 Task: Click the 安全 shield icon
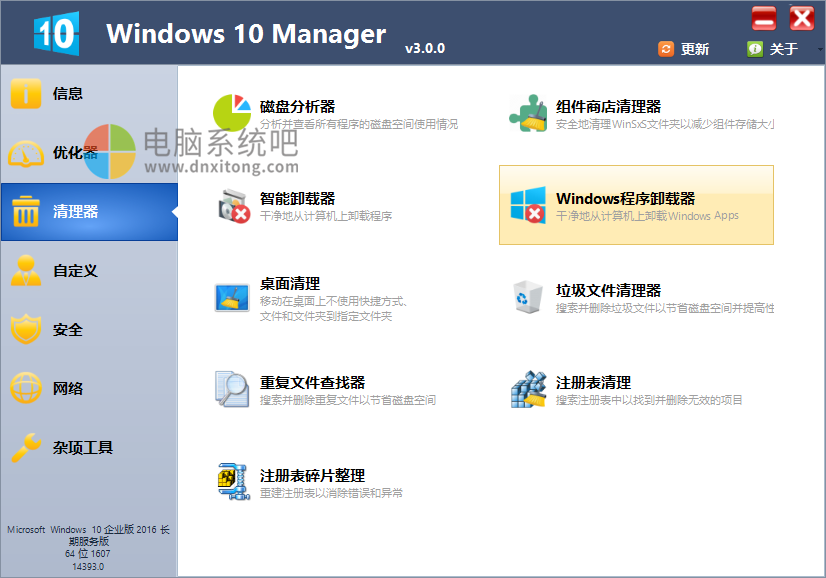(x=25, y=329)
